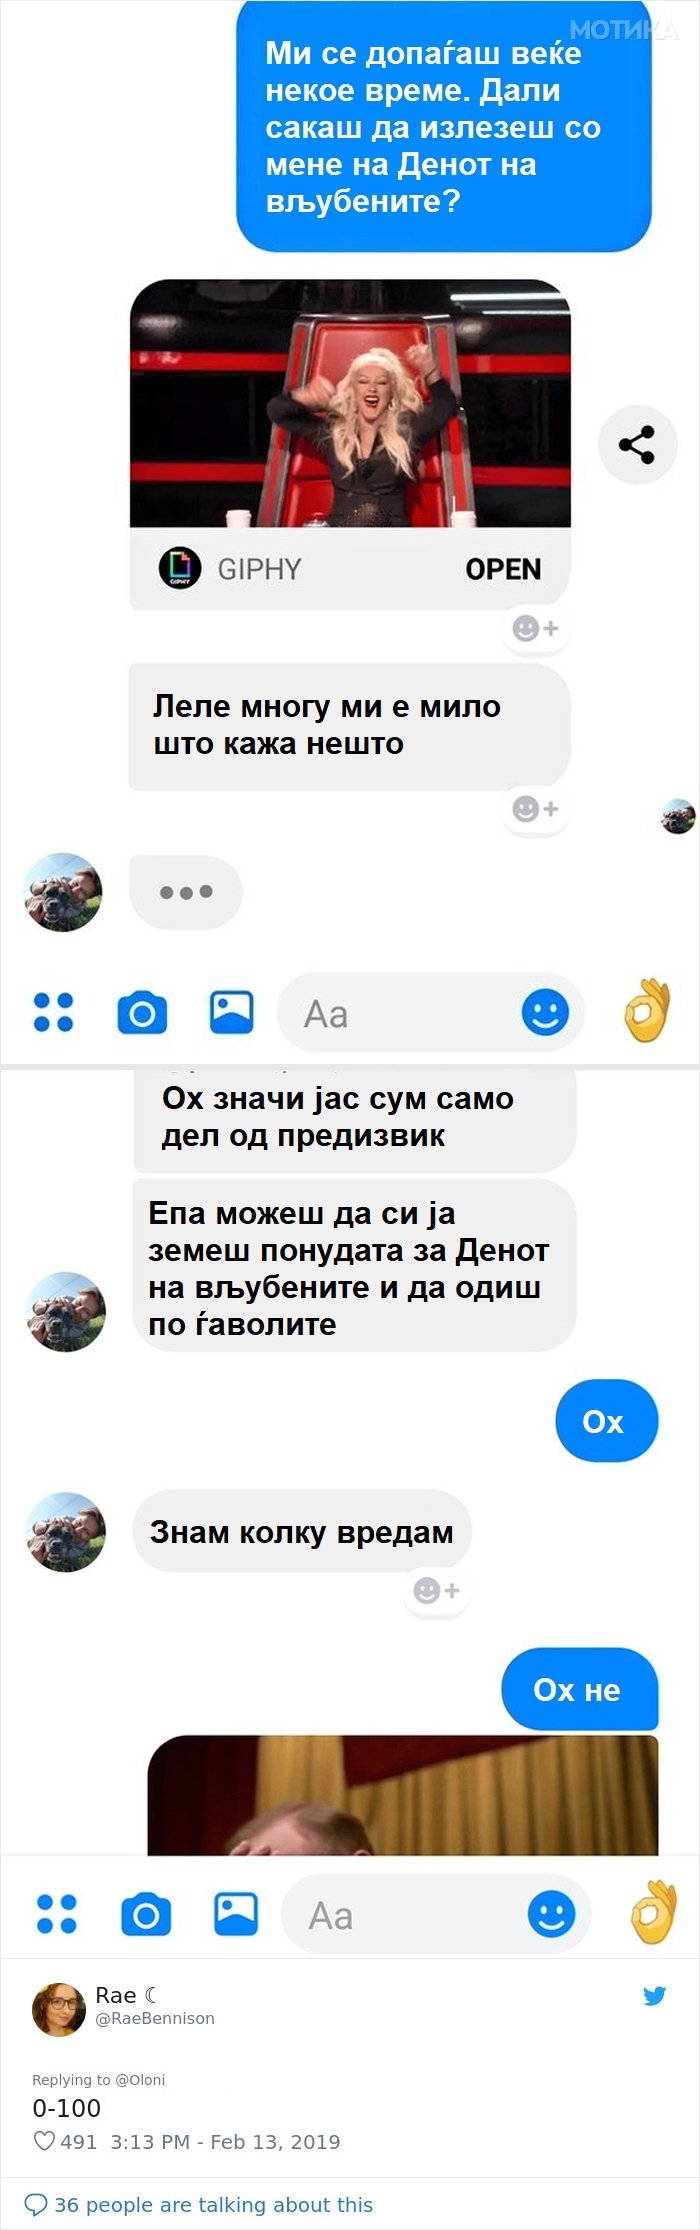The height and width of the screenshot is (2230, 700).
Task: Click the GIPHY logo icon
Action: coord(180,568)
